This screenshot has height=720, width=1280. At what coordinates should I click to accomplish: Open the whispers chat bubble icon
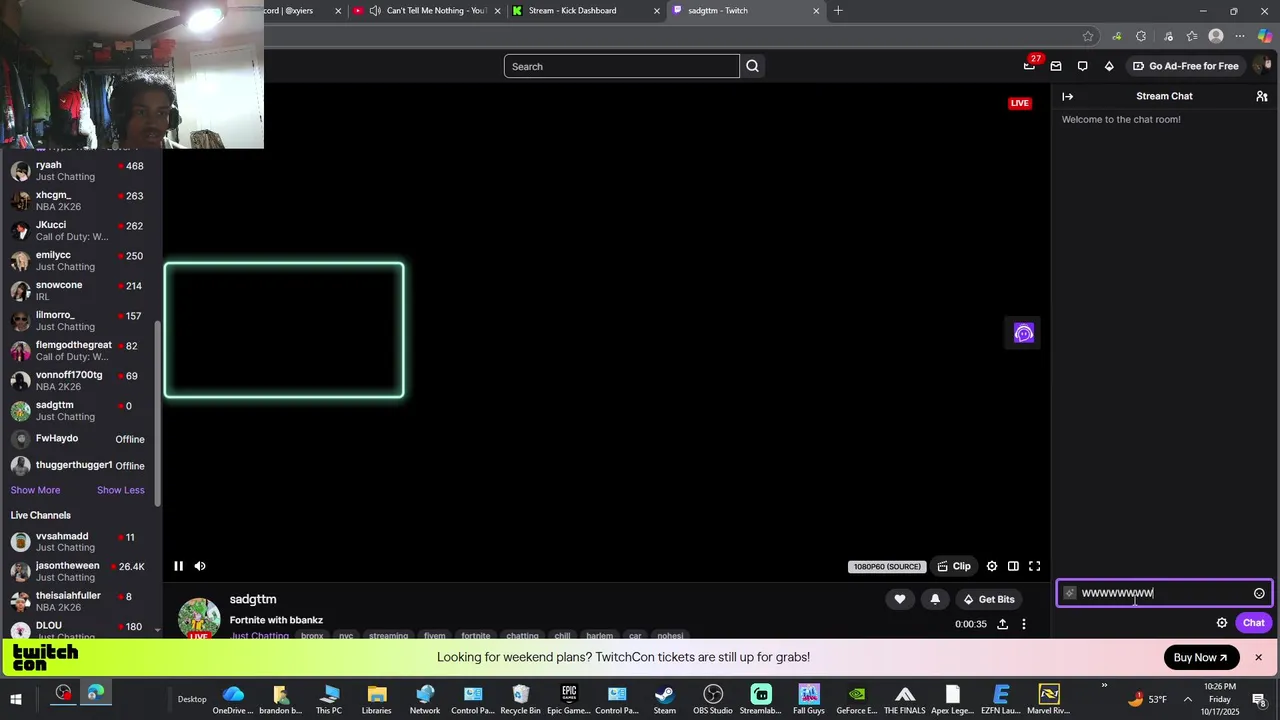point(1082,66)
